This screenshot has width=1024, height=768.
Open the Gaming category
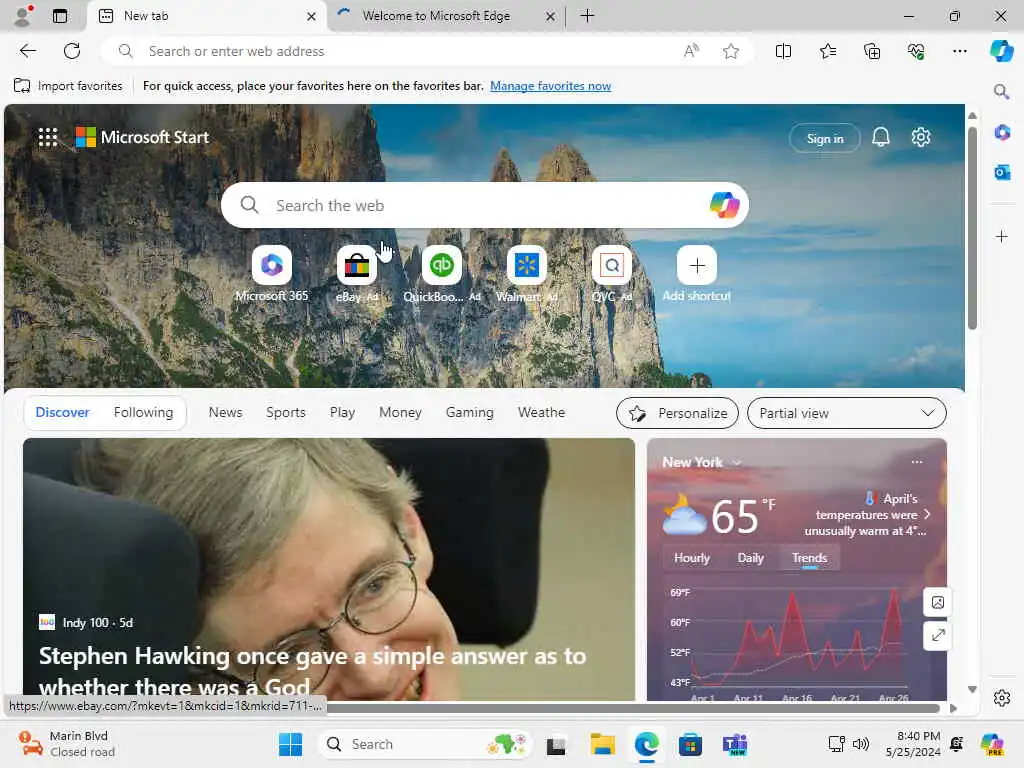470,413
